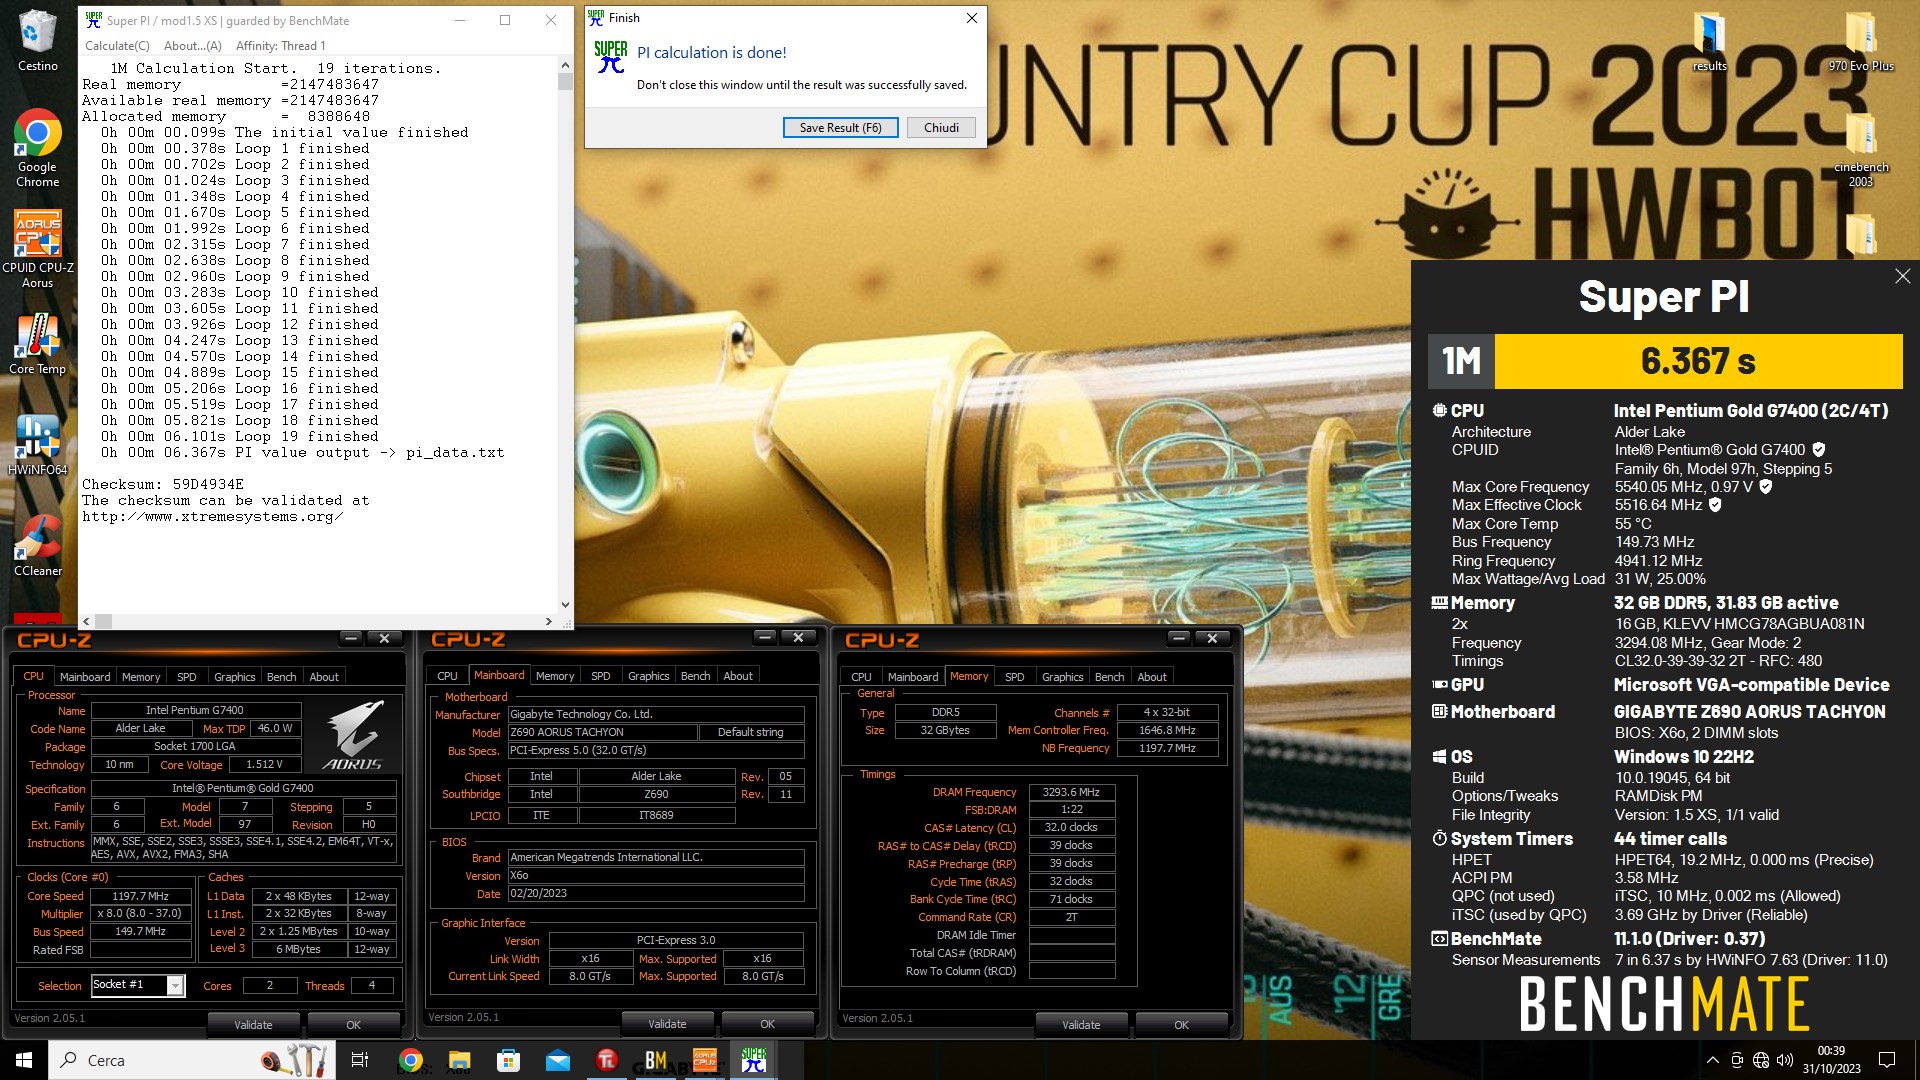The width and height of the screenshot is (1920, 1080).
Task: Click OK in left CPU-Z window
Action: (353, 1025)
